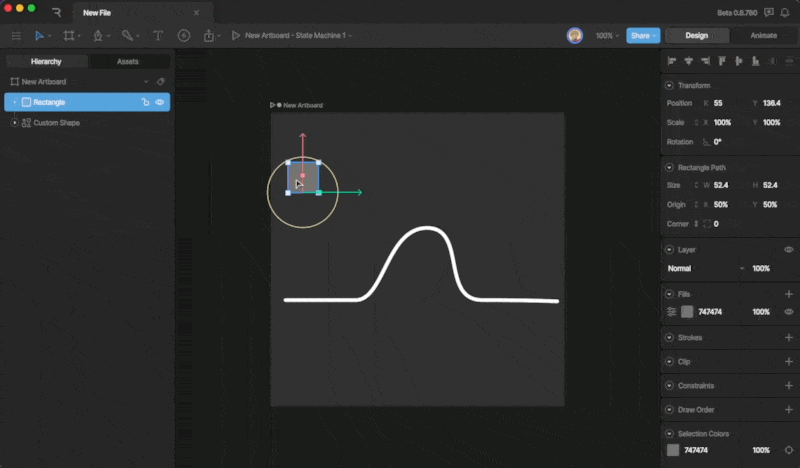Image resolution: width=800 pixels, height=468 pixels.
Task: Add a new stroke with plus icon
Action: 788,338
